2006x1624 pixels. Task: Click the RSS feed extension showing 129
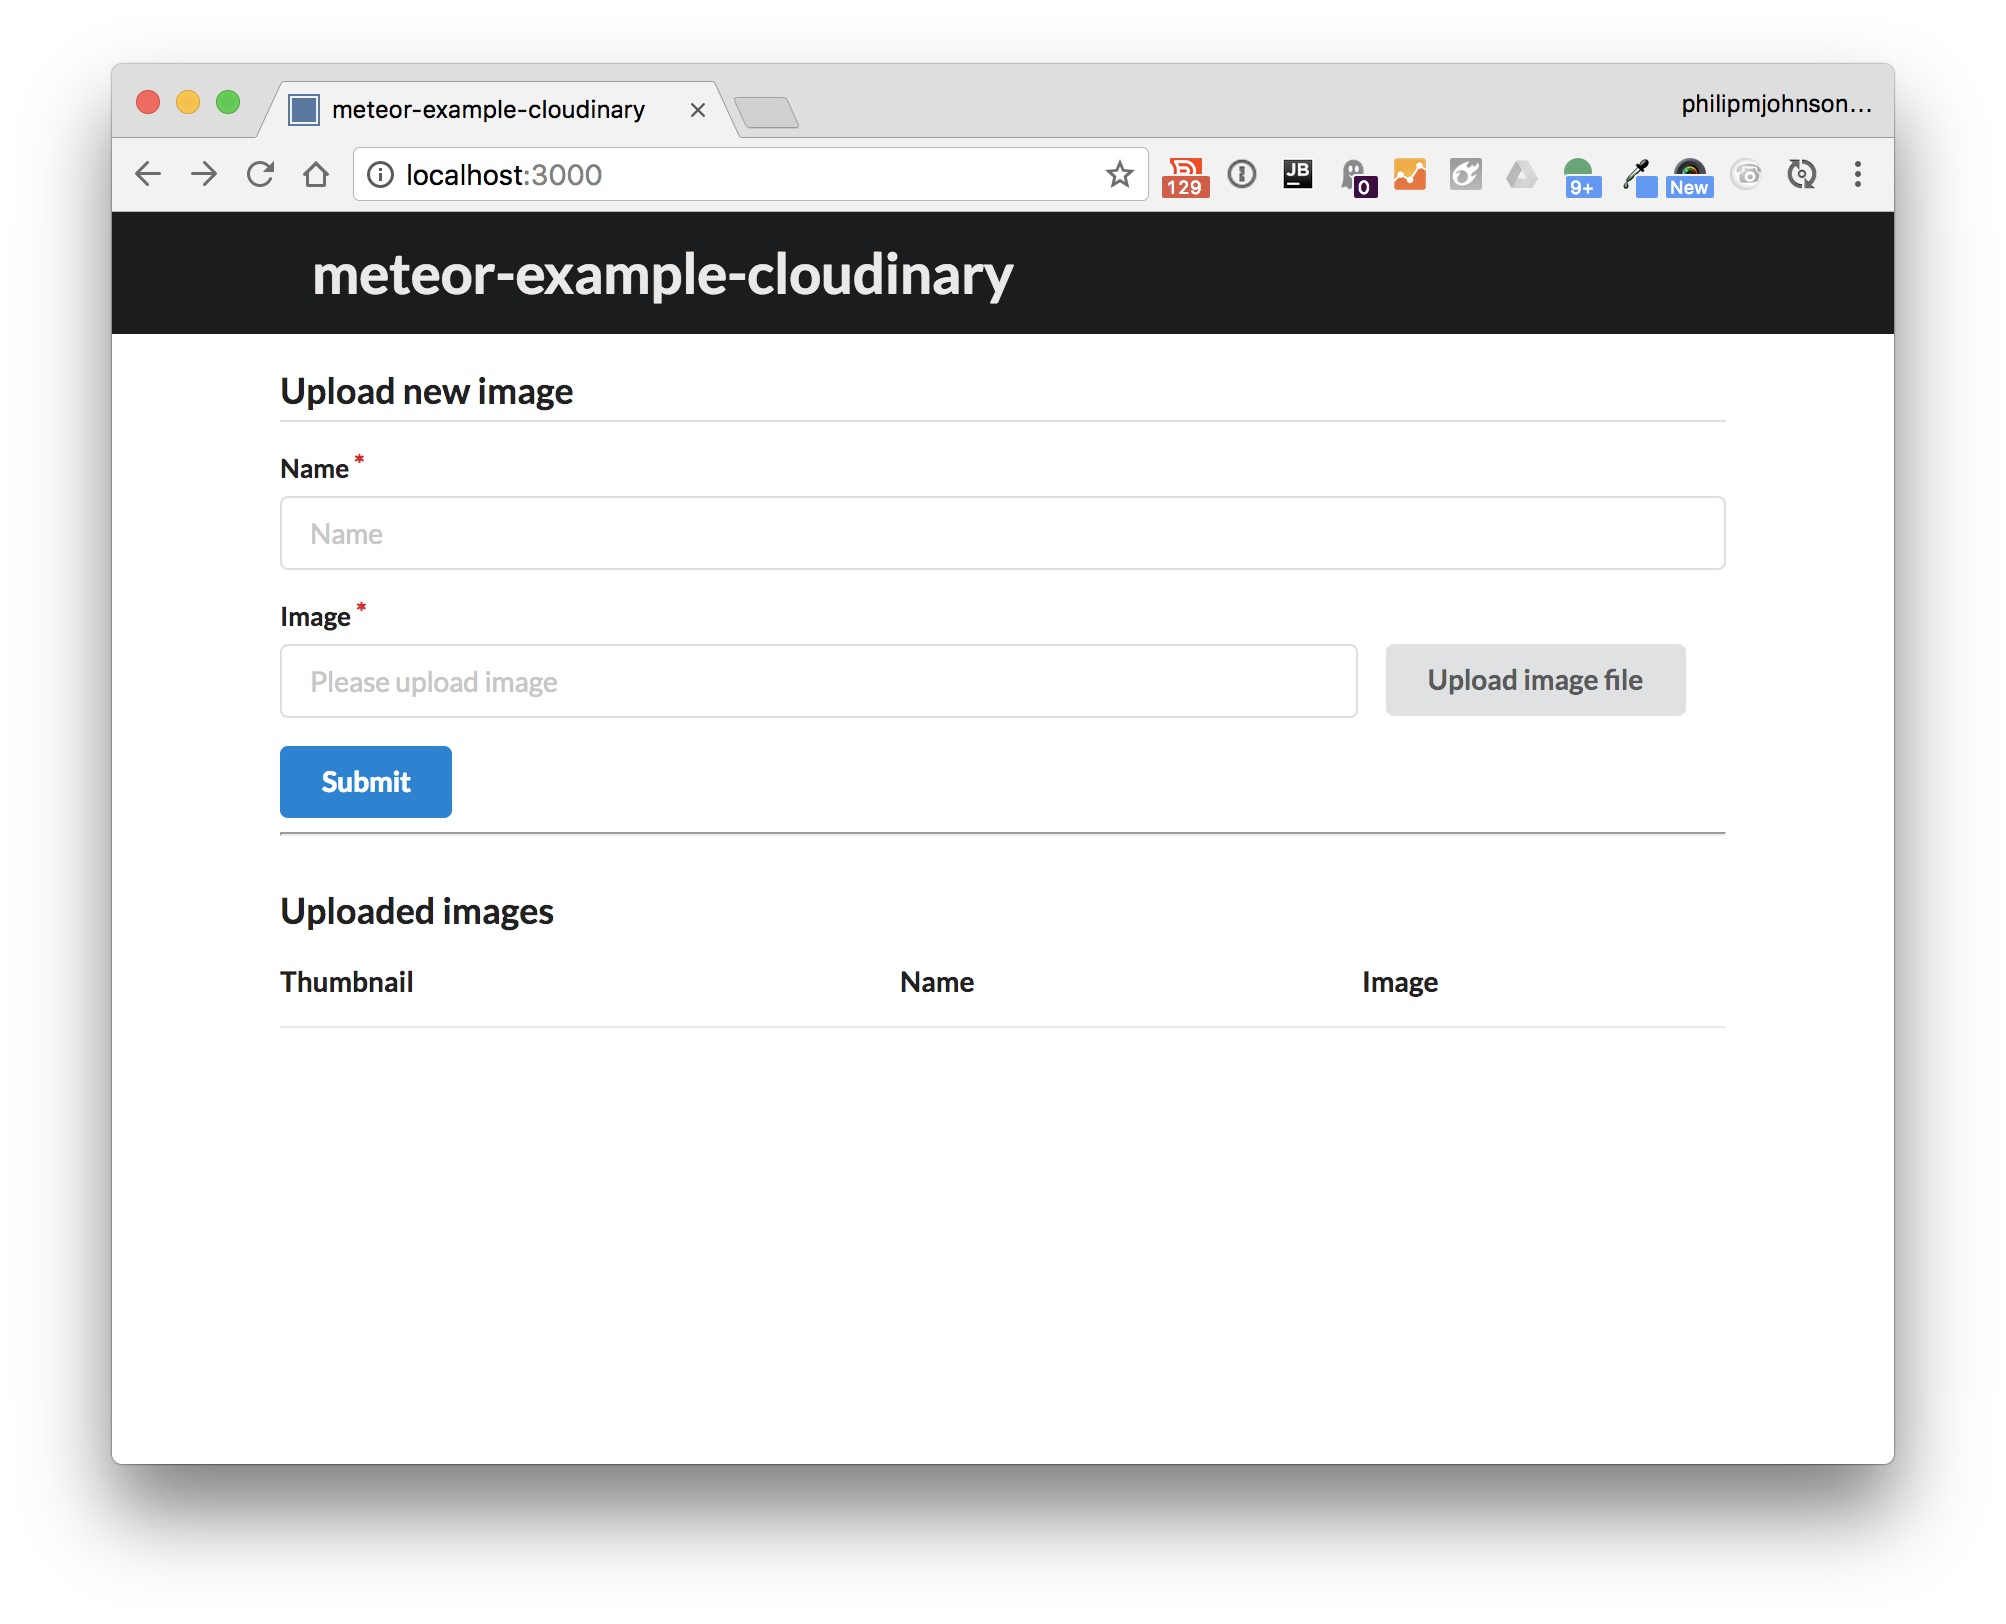[x=1185, y=176]
